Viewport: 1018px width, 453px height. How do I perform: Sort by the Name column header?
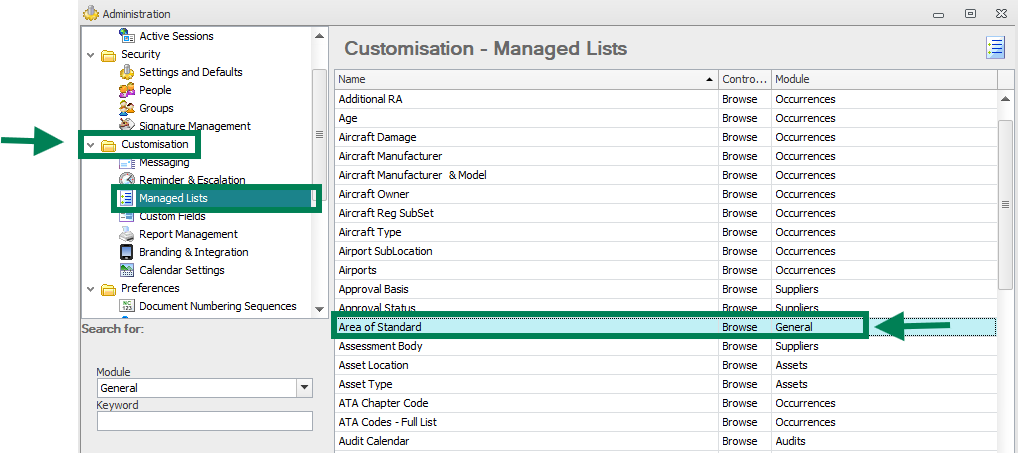click(526, 79)
